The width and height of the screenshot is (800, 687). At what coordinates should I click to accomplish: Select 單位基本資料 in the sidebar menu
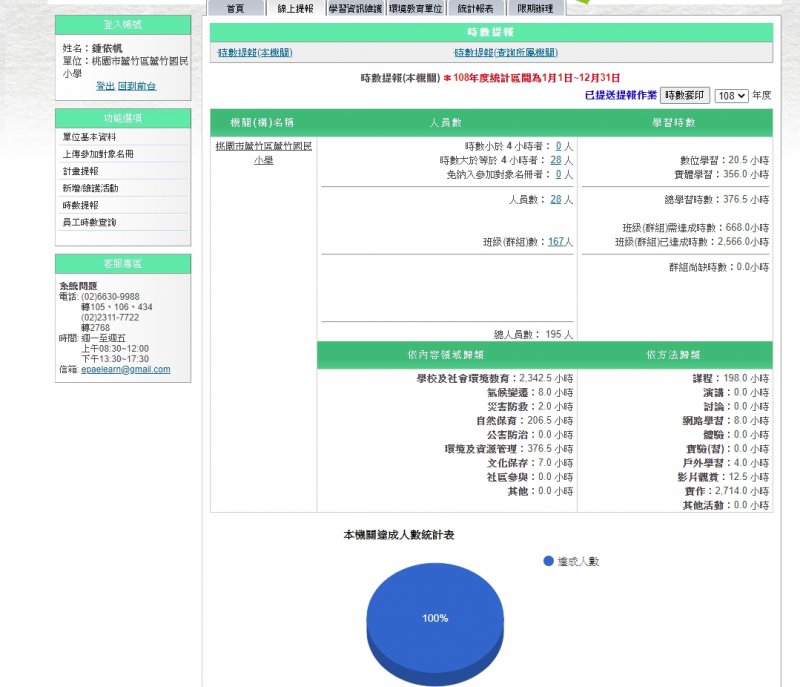(x=90, y=137)
